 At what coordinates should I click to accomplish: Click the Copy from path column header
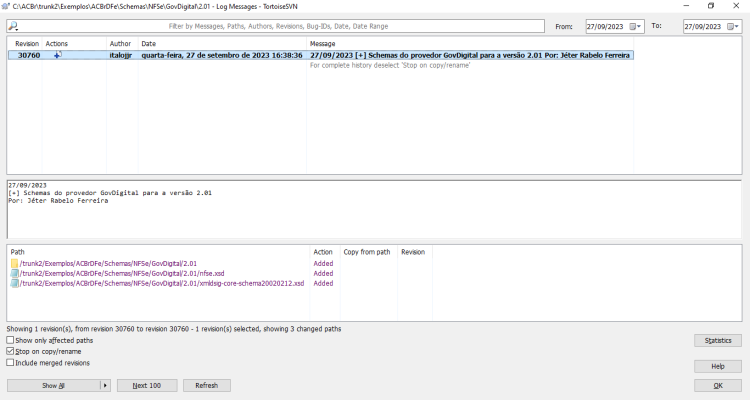click(369, 252)
